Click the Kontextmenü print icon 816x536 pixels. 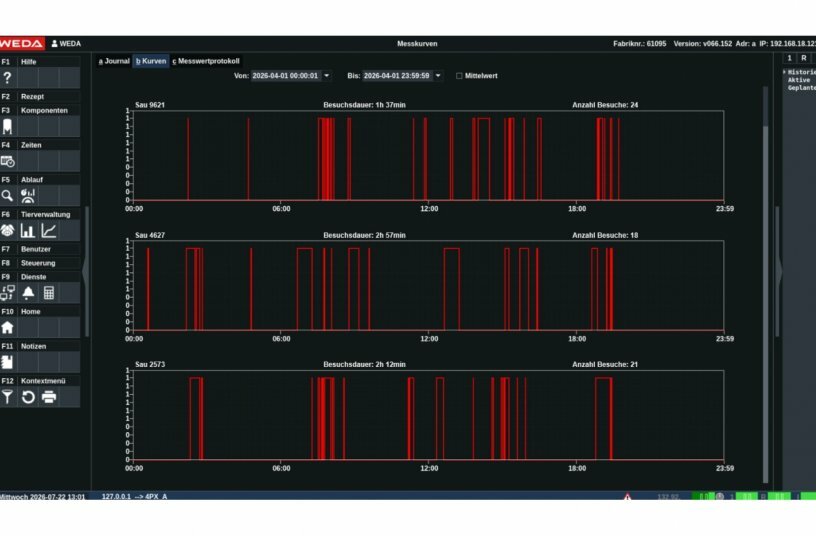49,397
